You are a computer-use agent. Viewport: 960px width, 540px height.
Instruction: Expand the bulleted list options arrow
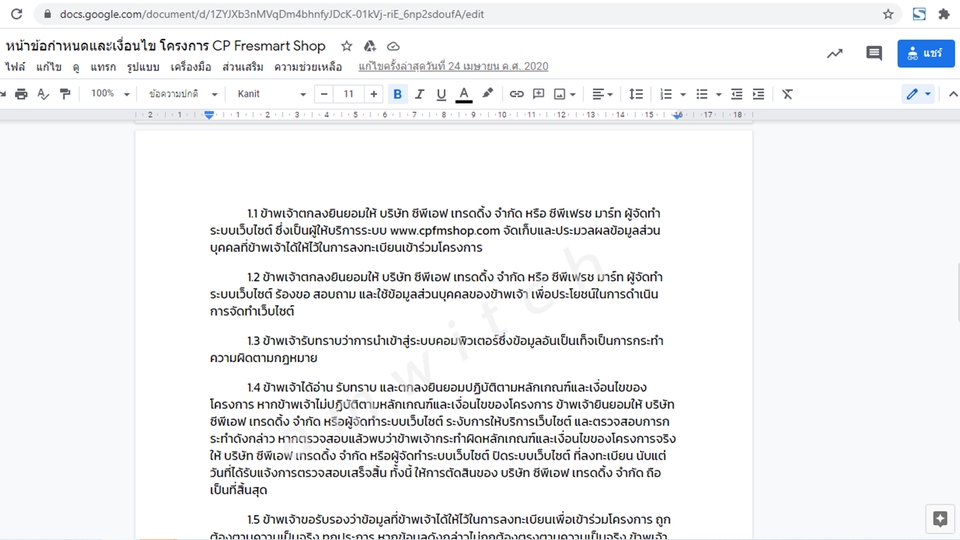[718, 95]
